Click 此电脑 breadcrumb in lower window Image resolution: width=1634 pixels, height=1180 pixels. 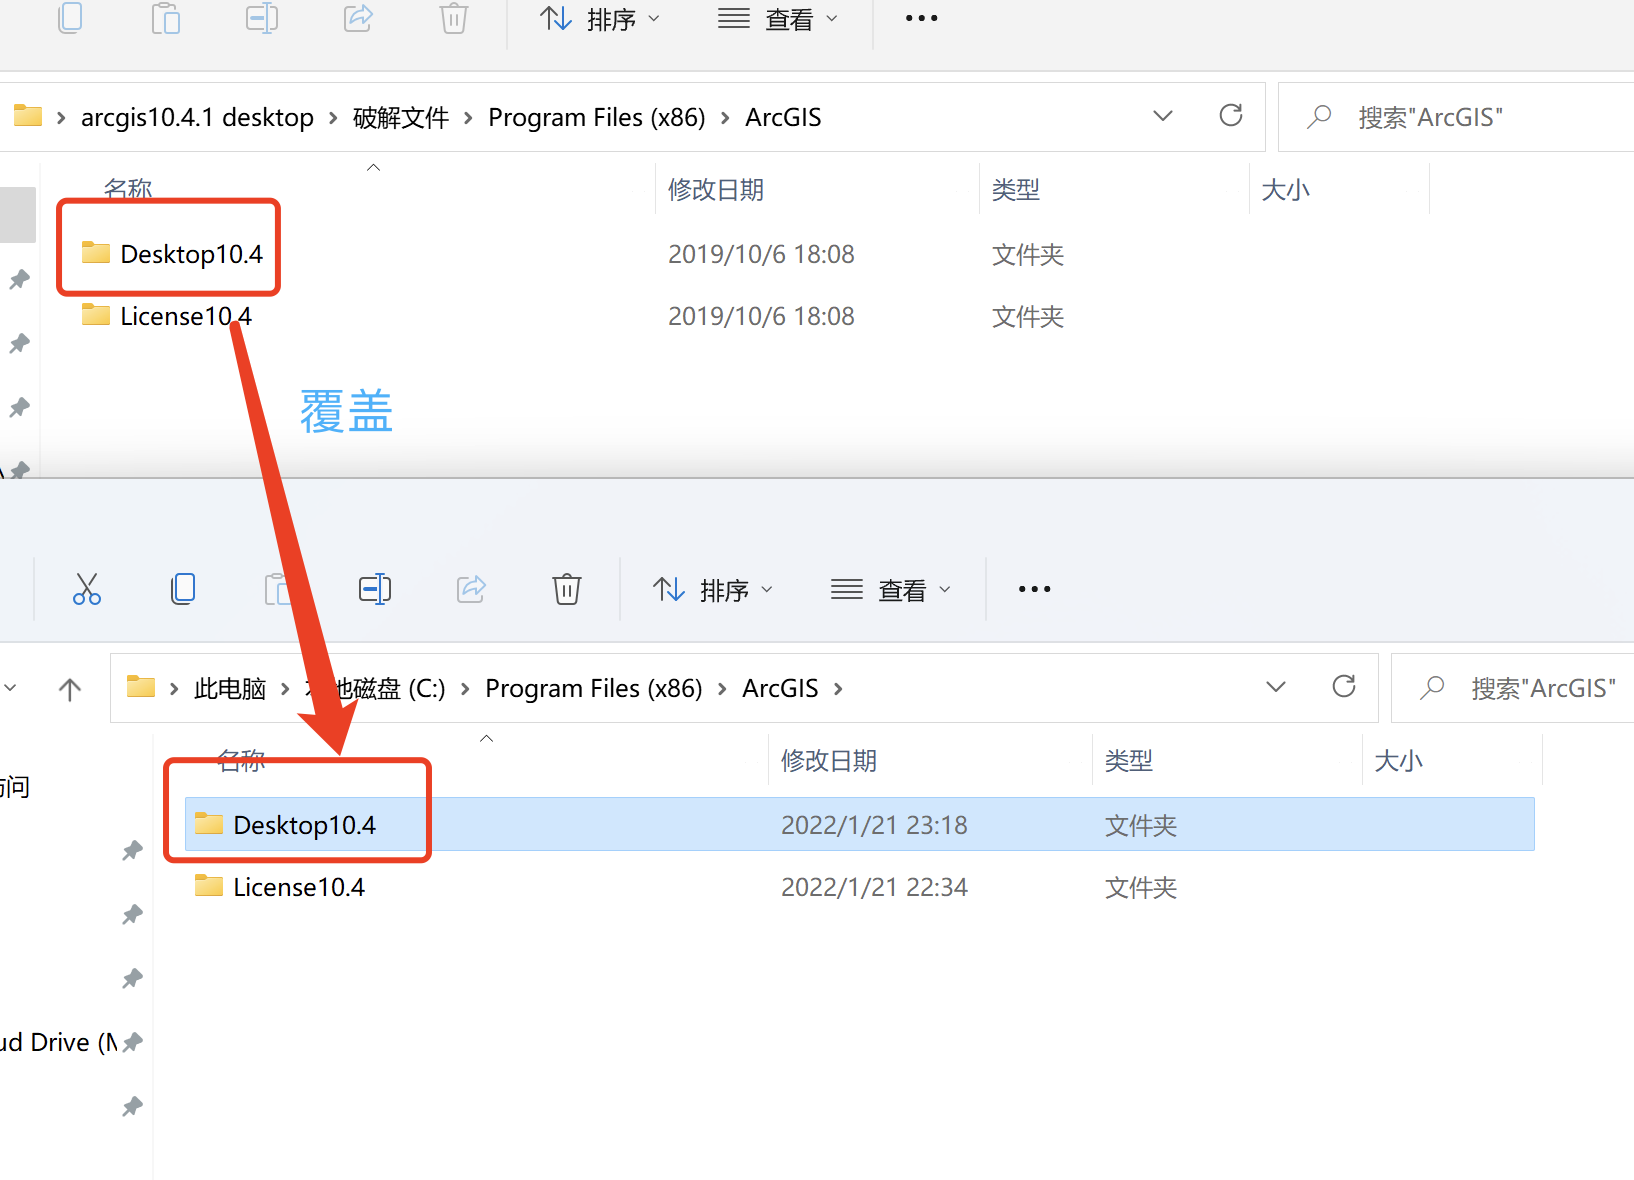(x=230, y=688)
